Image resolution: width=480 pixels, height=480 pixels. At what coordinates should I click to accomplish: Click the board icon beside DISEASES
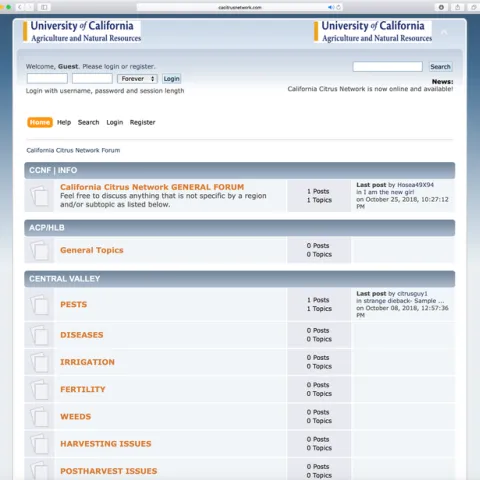click(x=39, y=335)
